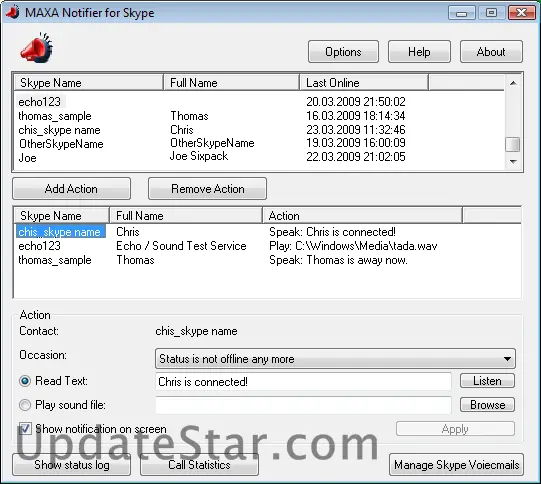The height and width of the screenshot is (484, 541).
Task: Click last online '19.03.2009 16:00:09' cell
Action: tap(356, 143)
